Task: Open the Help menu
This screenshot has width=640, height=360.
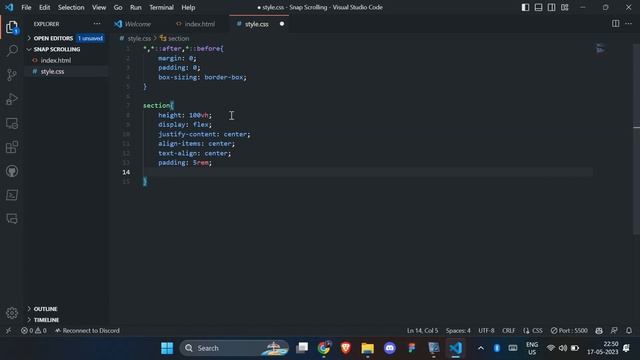Action: point(188,7)
